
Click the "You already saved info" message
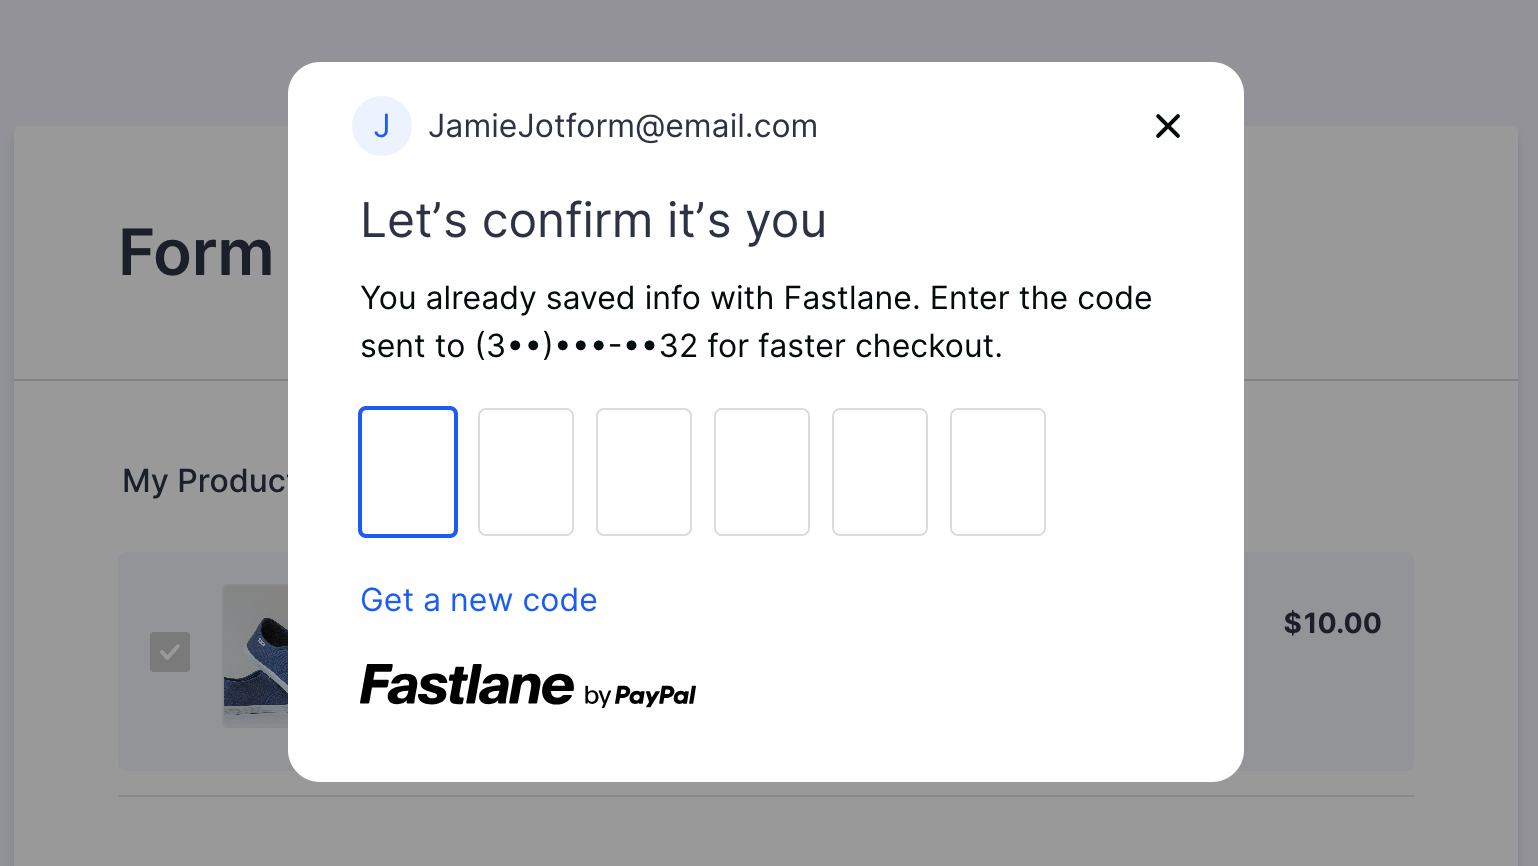(755, 298)
